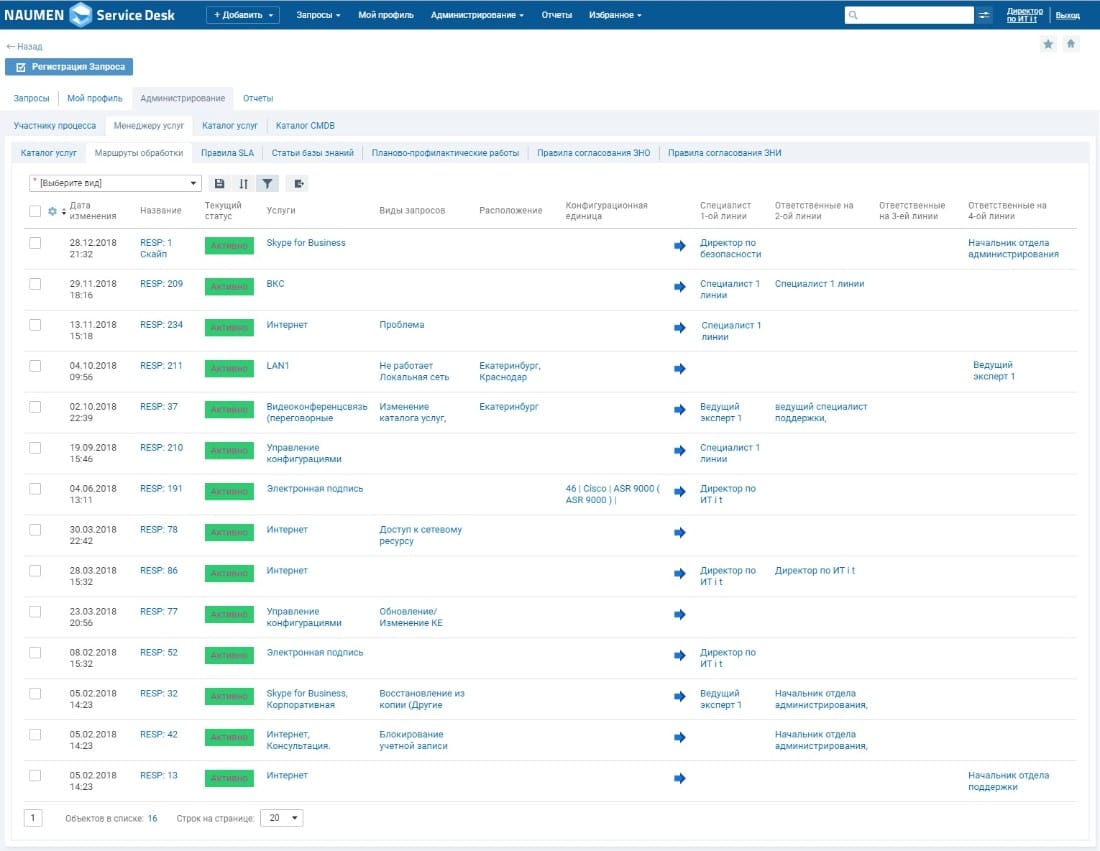This screenshot has width=1100, height=851.
Task: Open the sort settings icon
Action: 244,184
